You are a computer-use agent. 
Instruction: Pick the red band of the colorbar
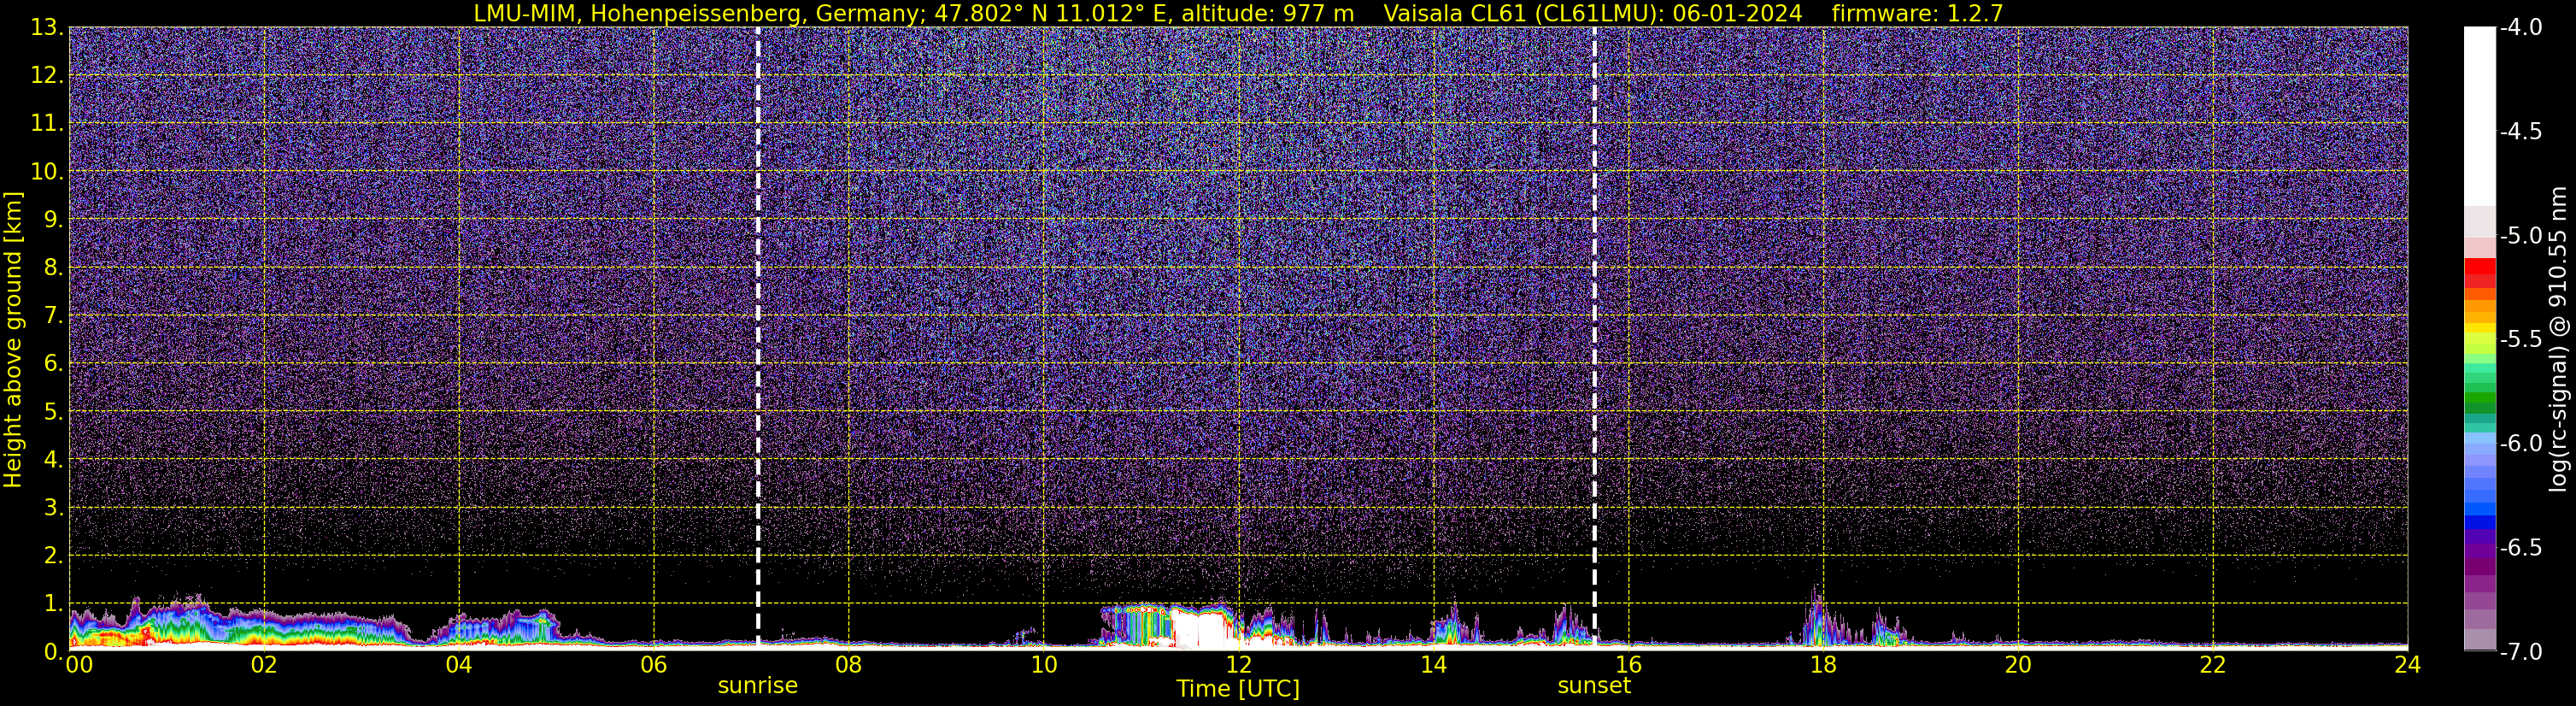click(x=2480, y=267)
